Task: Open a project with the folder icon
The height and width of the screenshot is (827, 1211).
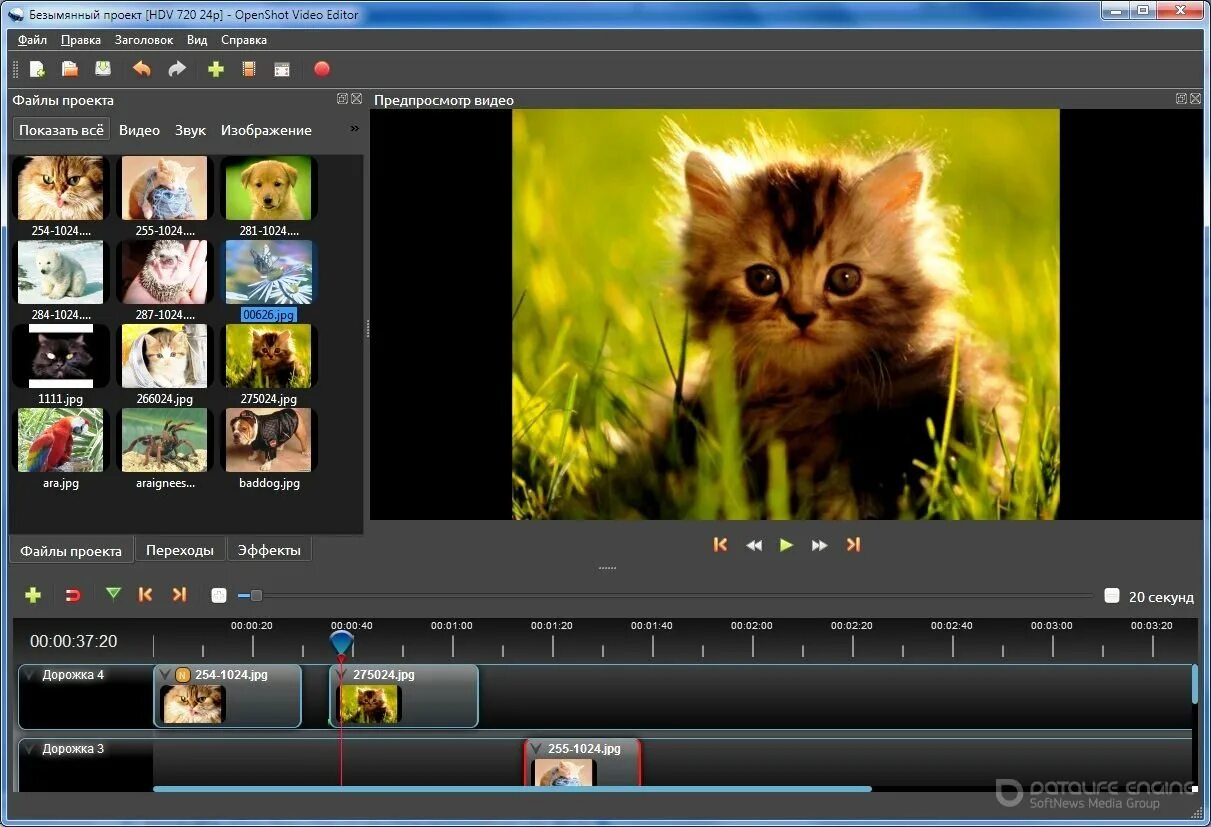Action: [70, 69]
